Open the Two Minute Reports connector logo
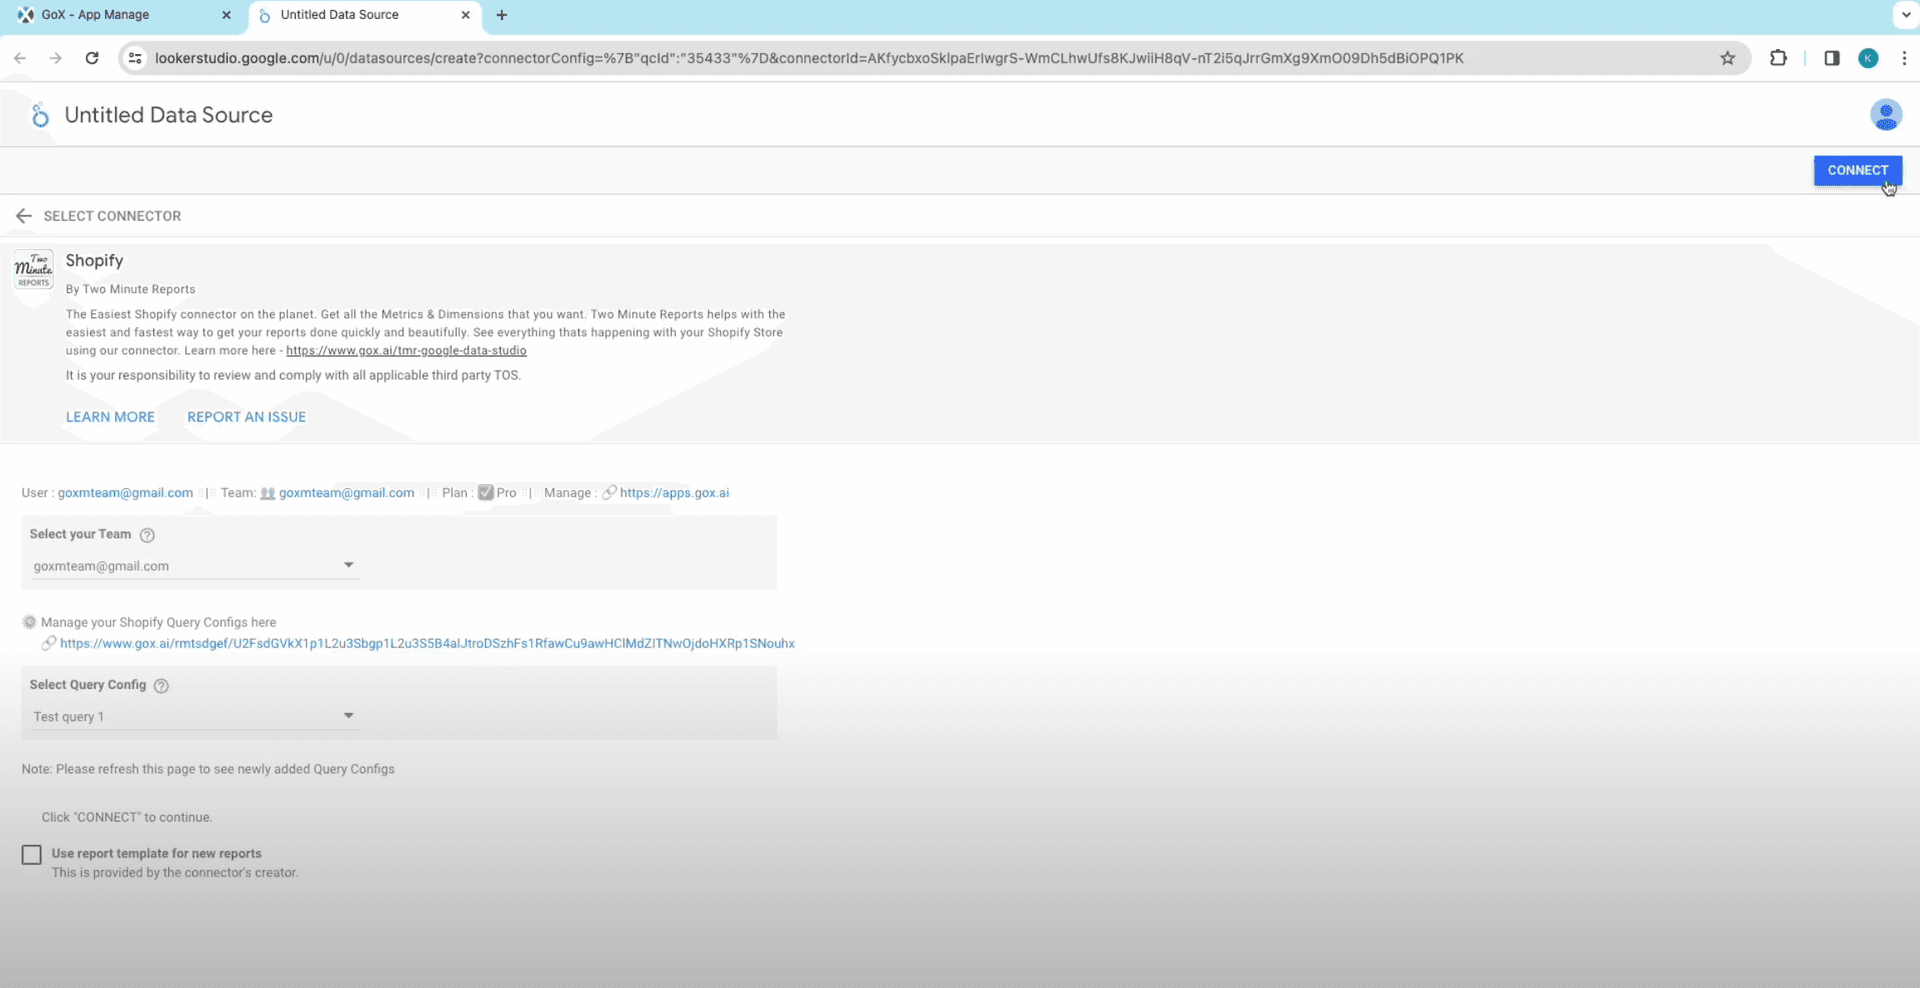Image resolution: width=1920 pixels, height=988 pixels. point(33,270)
